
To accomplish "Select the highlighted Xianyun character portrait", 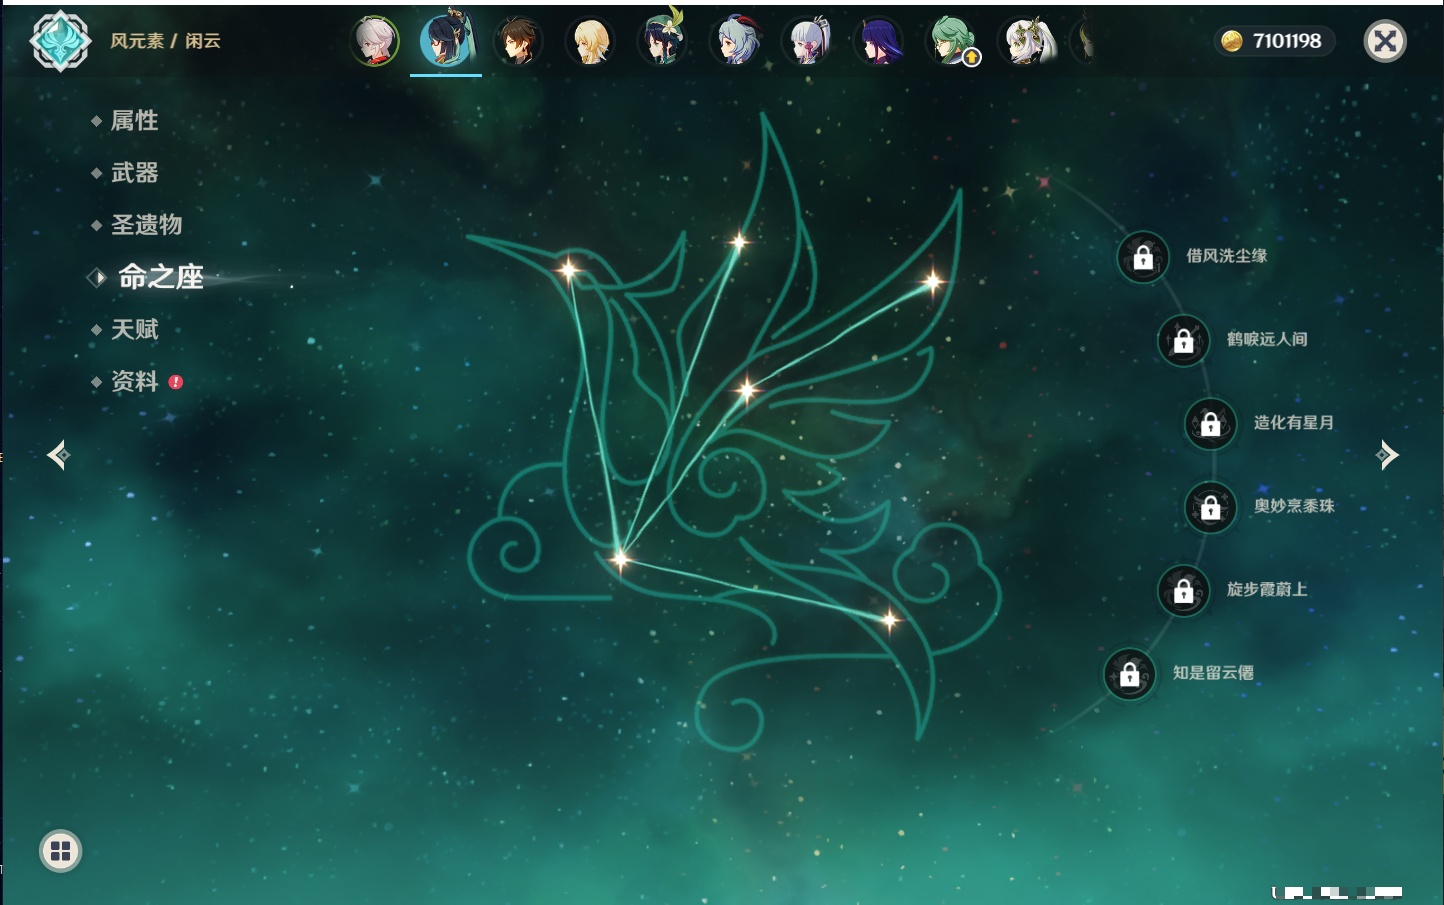I will pos(446,40).
